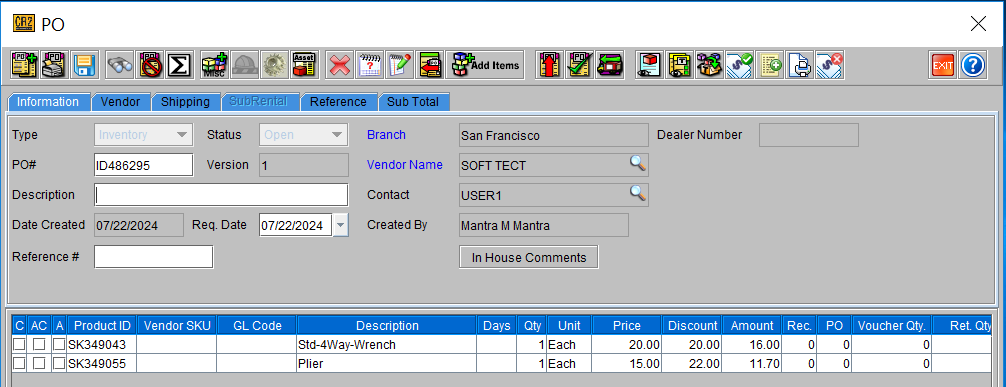Click the dollar sign with red X icon
Viewport: 1006px width, 387px height.
[x=830, y=65]
